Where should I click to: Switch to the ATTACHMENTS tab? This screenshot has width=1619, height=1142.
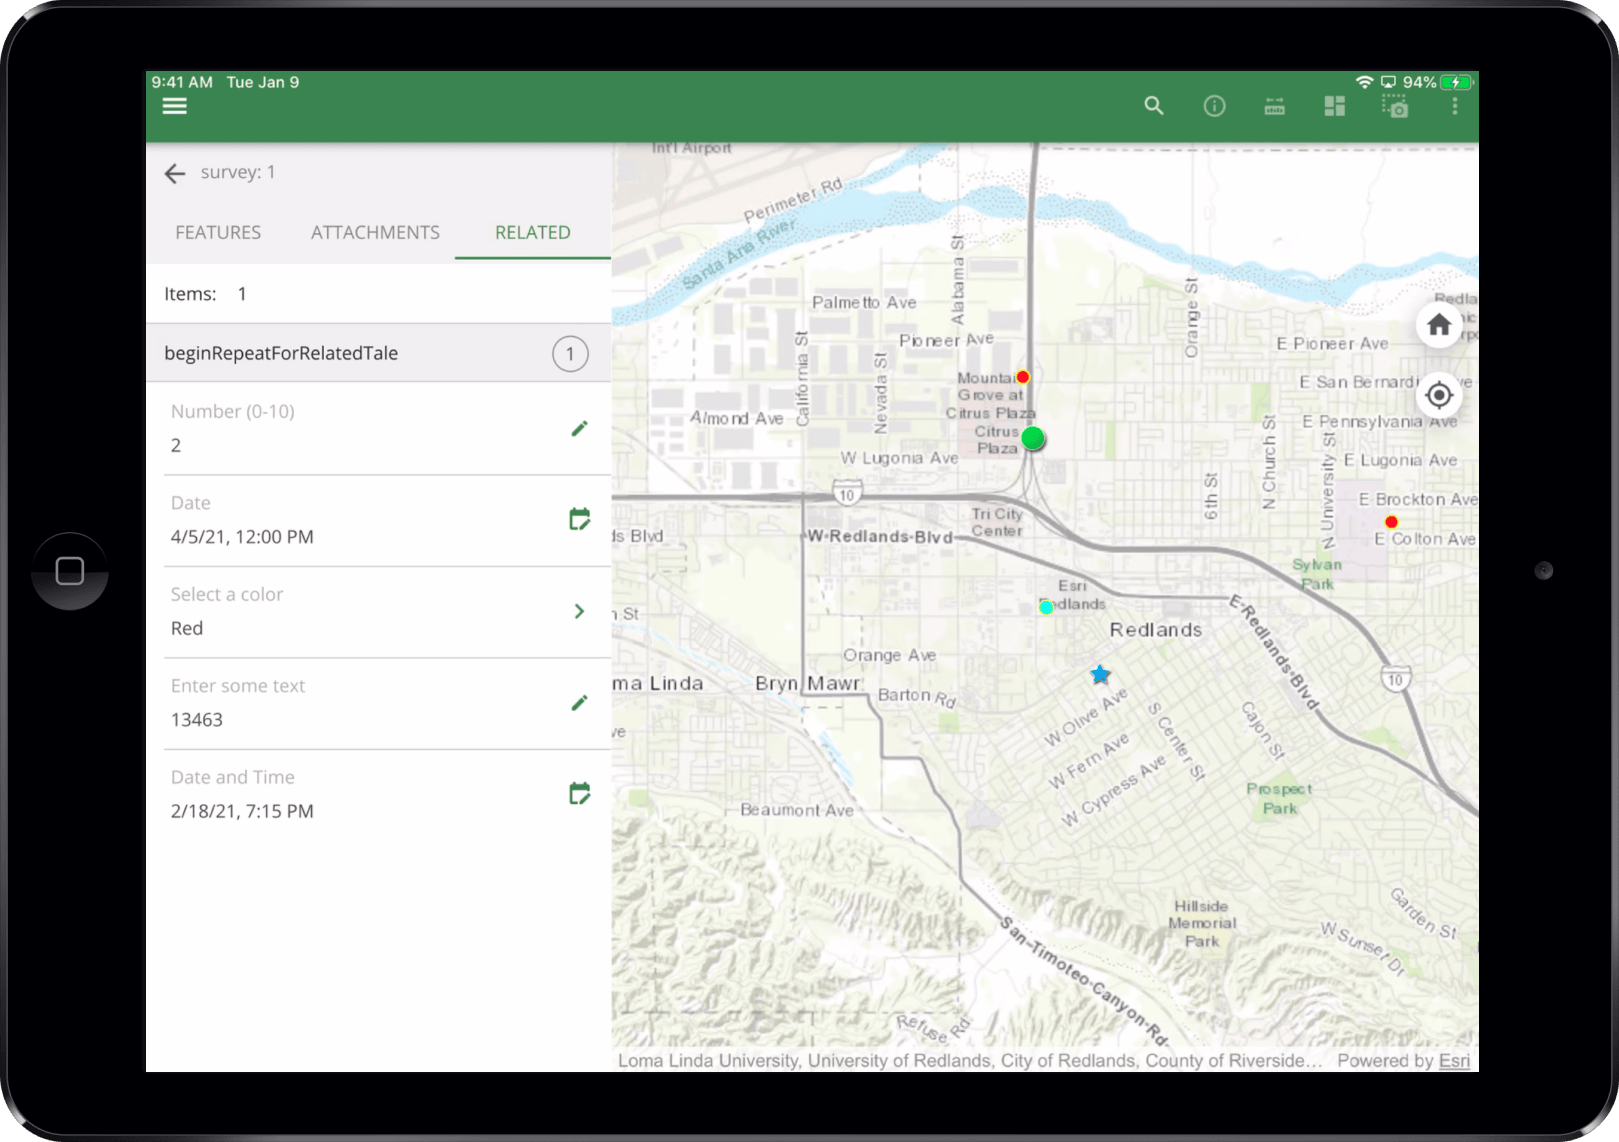[374, 232]
